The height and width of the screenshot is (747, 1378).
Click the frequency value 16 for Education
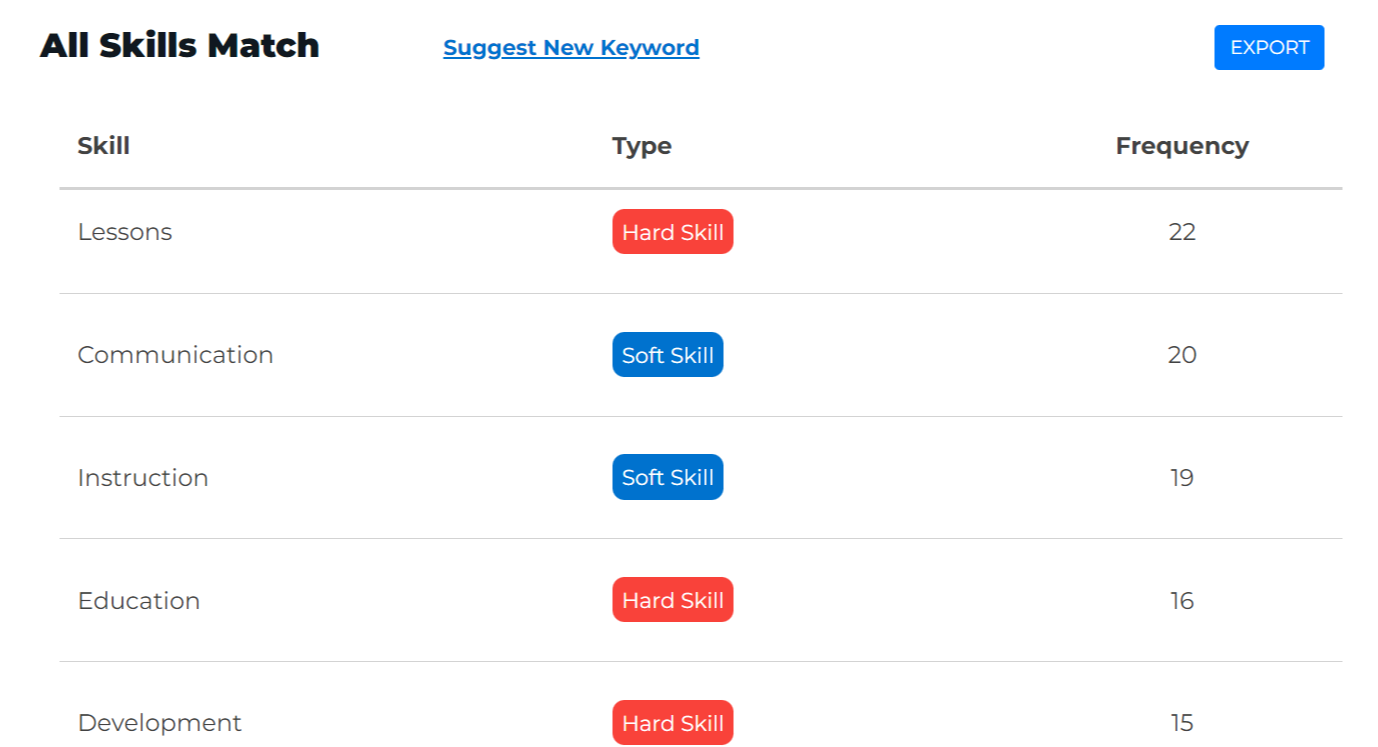(x=1182, y=601)
